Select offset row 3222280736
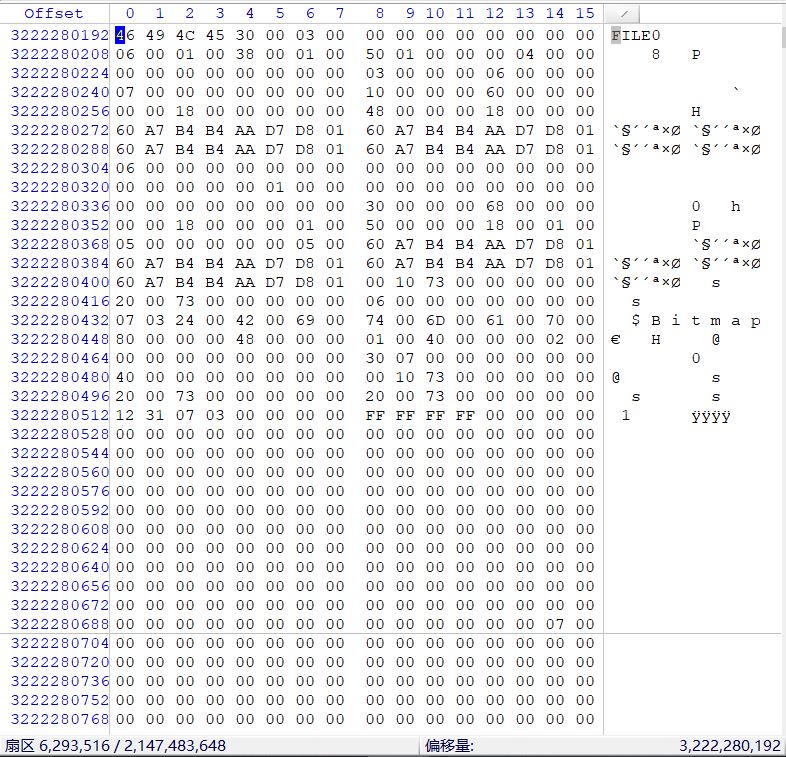The height and width of the screenshot is (757, 786). pyautogui.click(x=60, y=681)
